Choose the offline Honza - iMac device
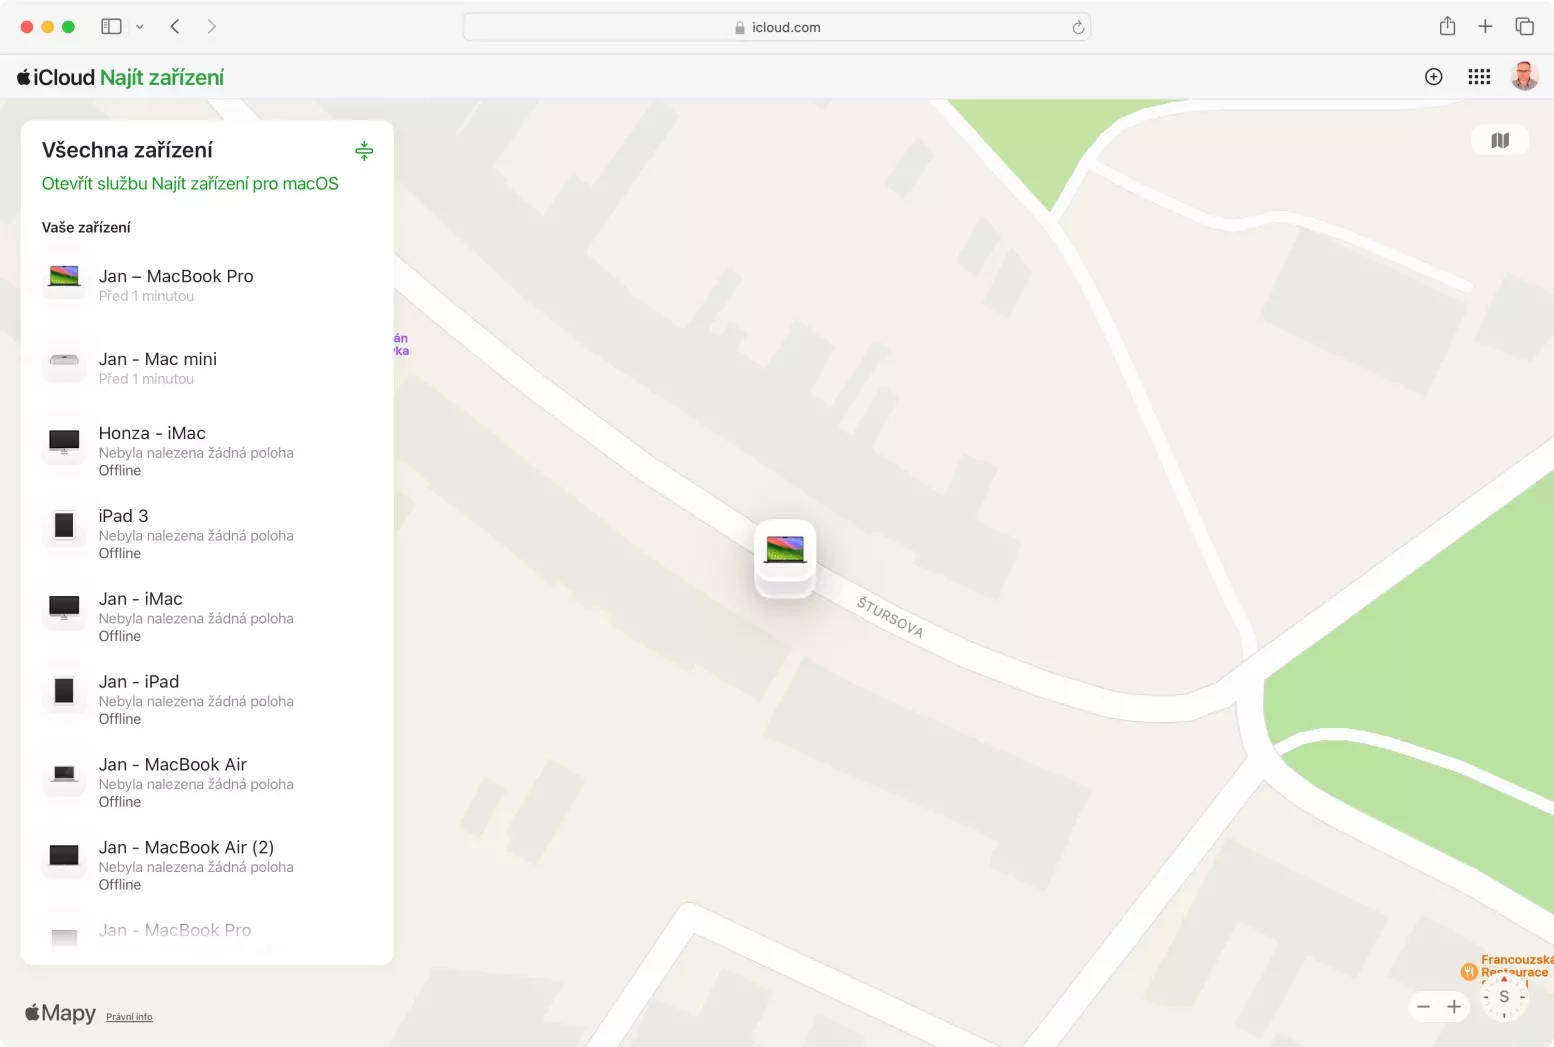This screenshot has height=1047, width=1554. pyautogui.click(x=152, y=450)
